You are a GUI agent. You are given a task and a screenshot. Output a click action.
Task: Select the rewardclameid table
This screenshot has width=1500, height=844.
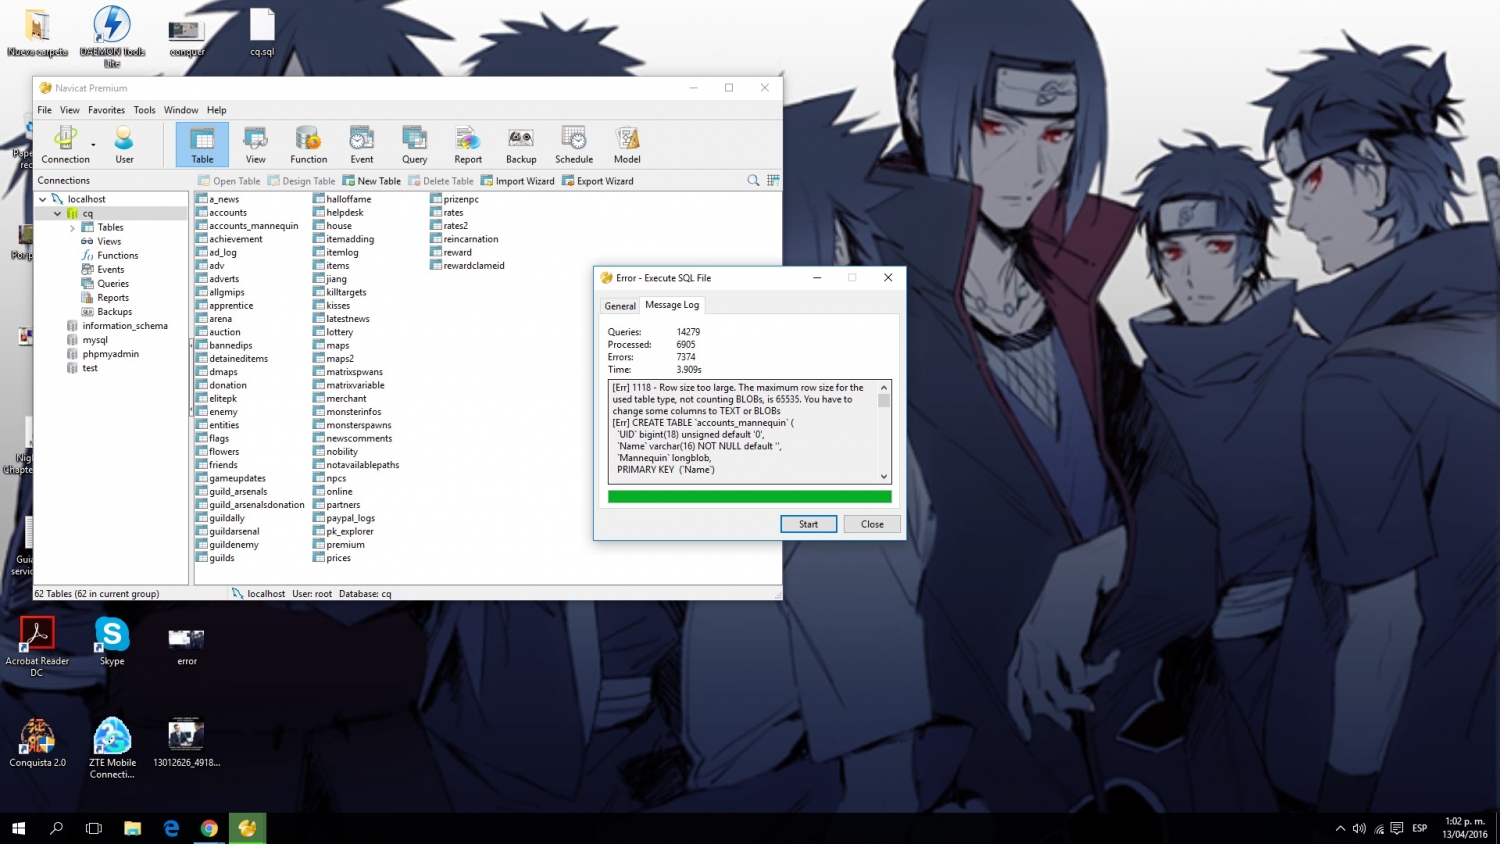(467, 266)
